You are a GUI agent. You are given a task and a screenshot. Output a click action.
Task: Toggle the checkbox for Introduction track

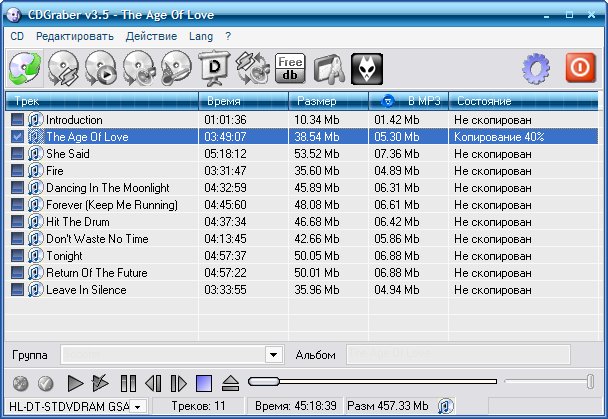(18, 120)
